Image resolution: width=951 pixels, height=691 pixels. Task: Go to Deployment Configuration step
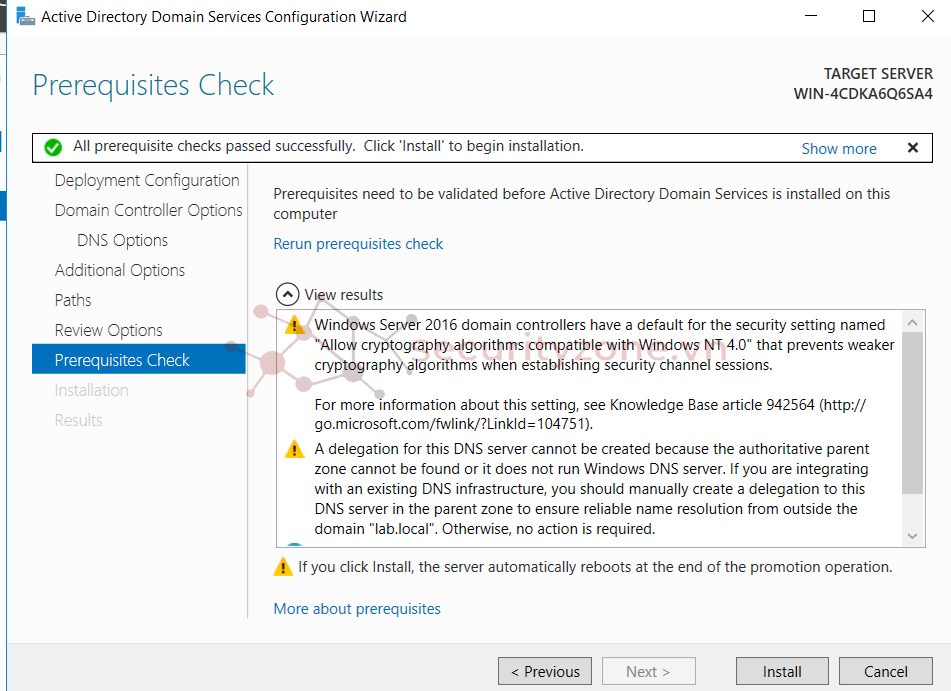coord(147,180)
